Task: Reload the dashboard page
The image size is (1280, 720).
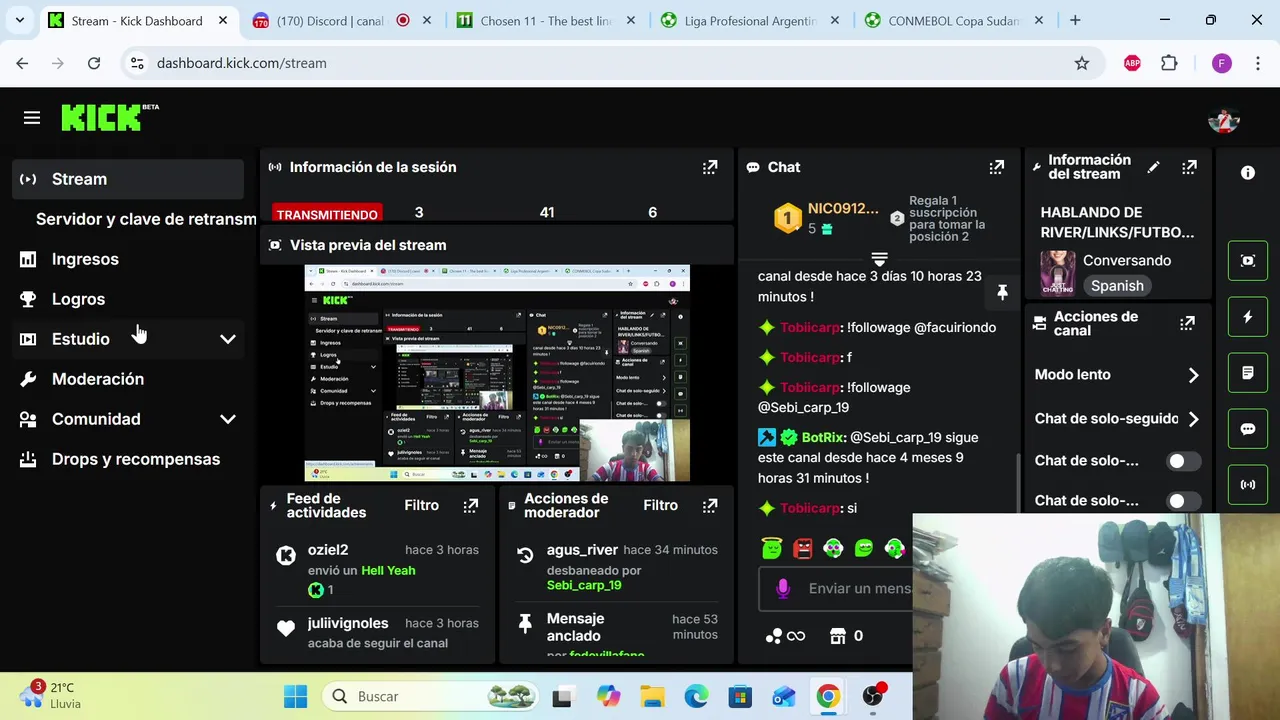Action: click(94, 63)
